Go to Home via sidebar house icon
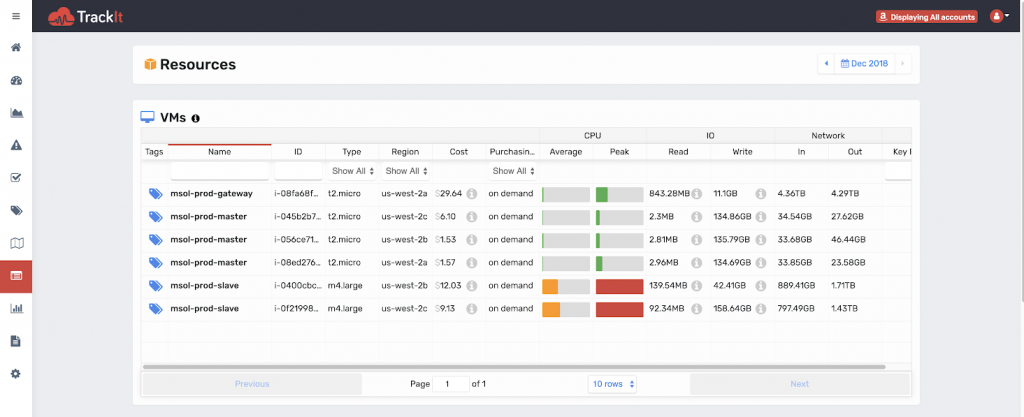 tap(15, 47)
